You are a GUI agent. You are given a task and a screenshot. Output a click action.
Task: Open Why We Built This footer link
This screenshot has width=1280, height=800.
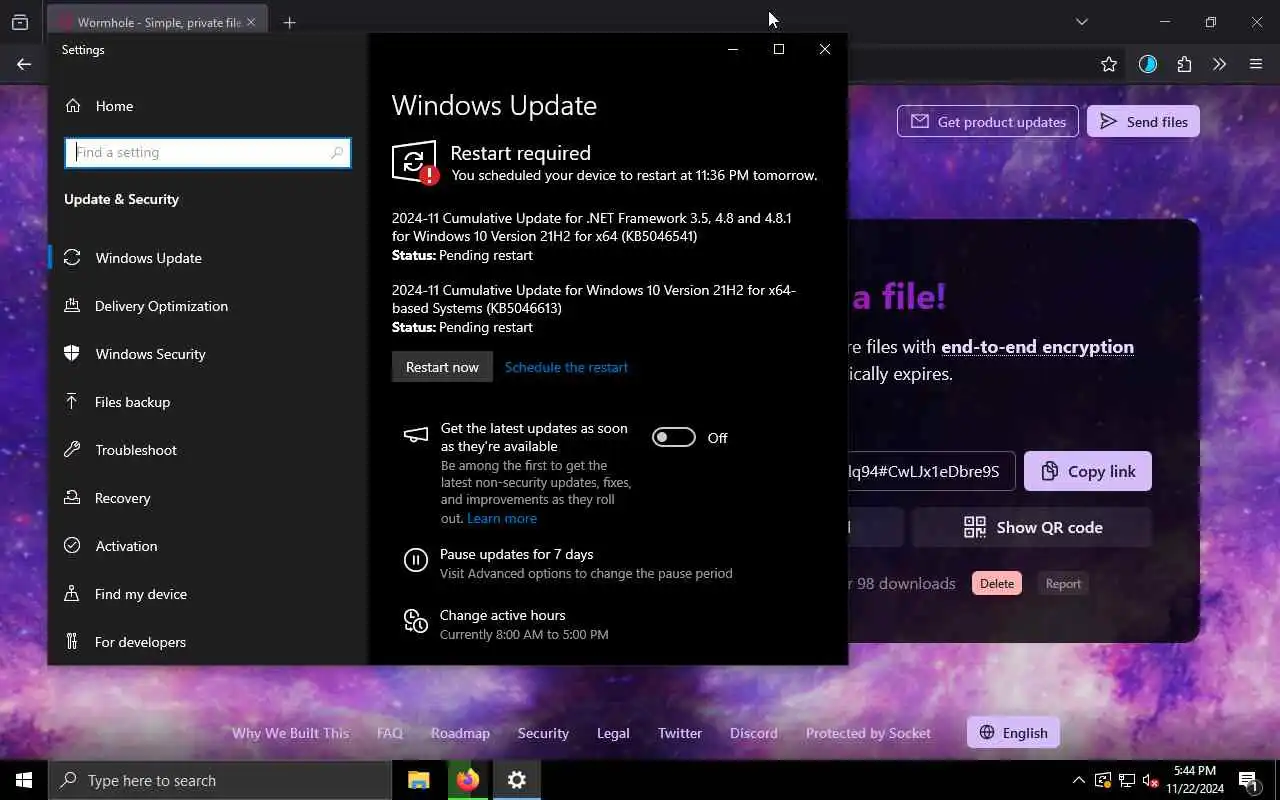(x=290, y=733)
